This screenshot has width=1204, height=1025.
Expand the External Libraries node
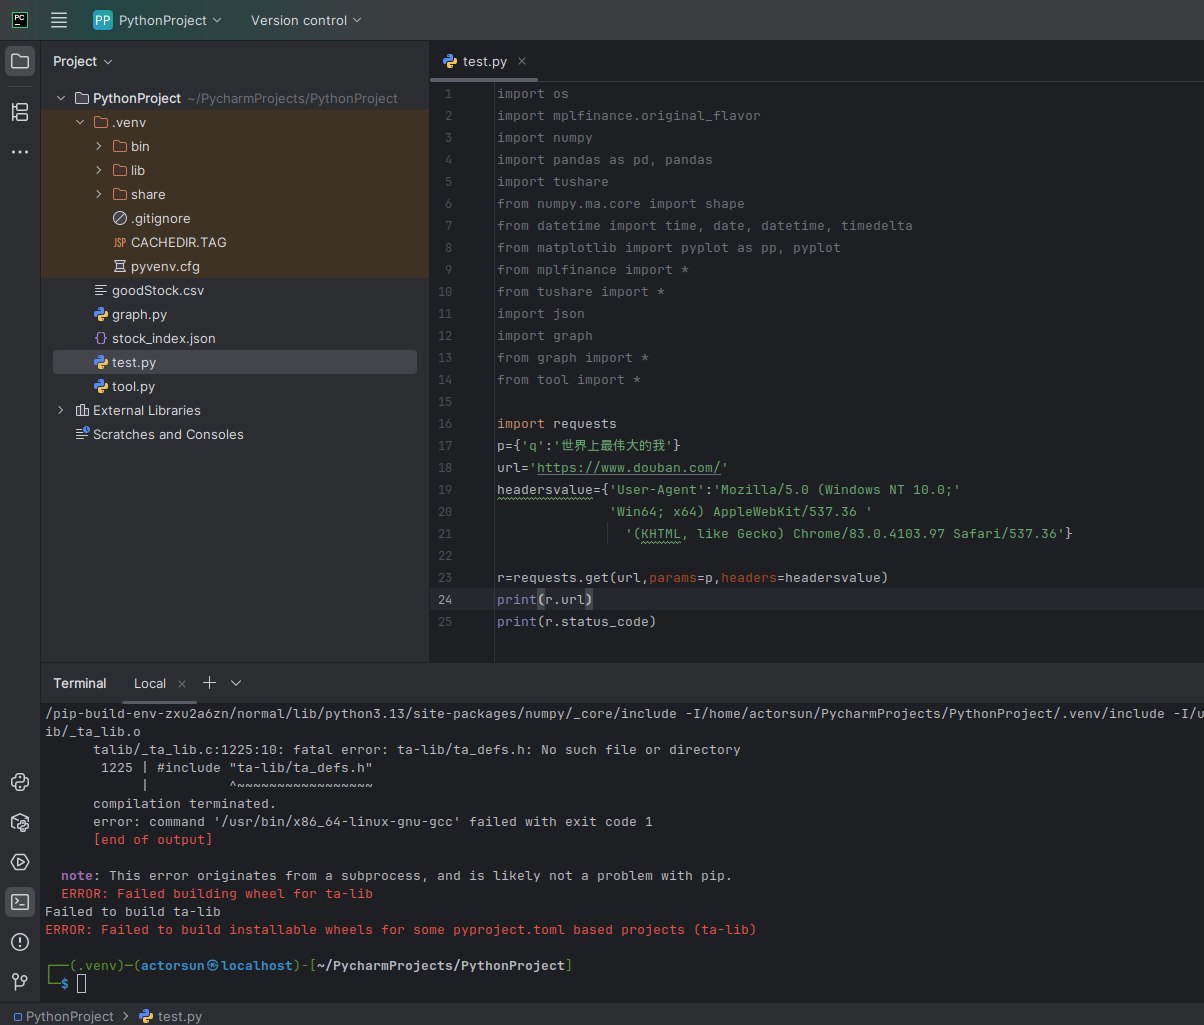pos(60,410)
